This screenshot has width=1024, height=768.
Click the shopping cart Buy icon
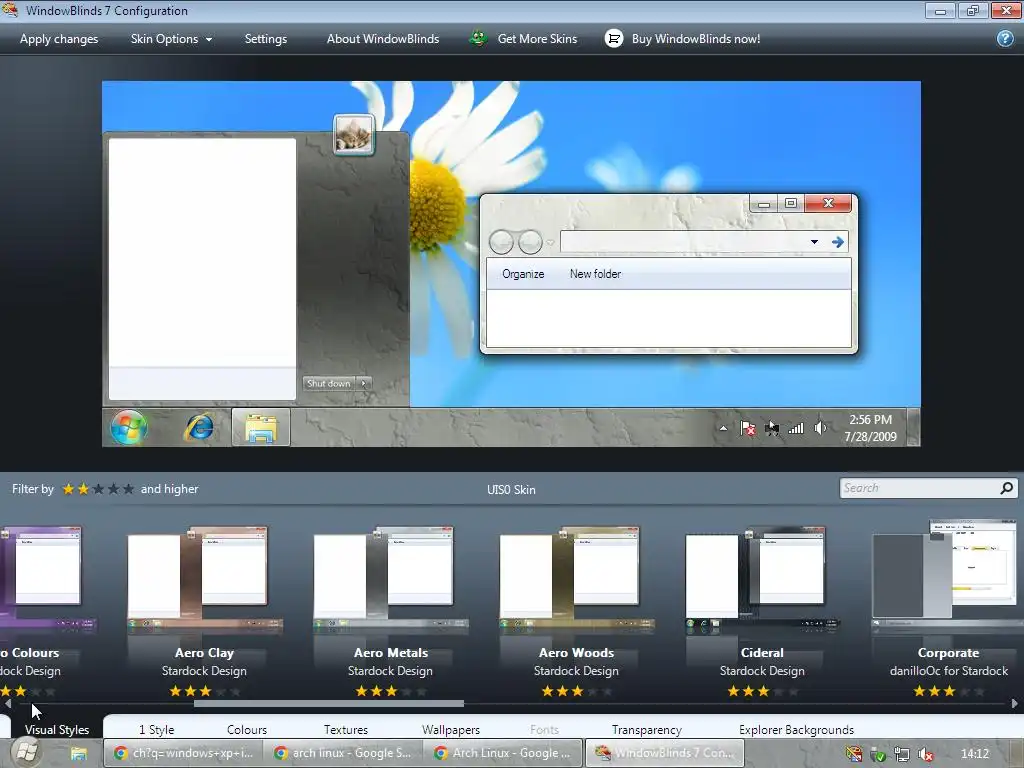tap(613, 39)
